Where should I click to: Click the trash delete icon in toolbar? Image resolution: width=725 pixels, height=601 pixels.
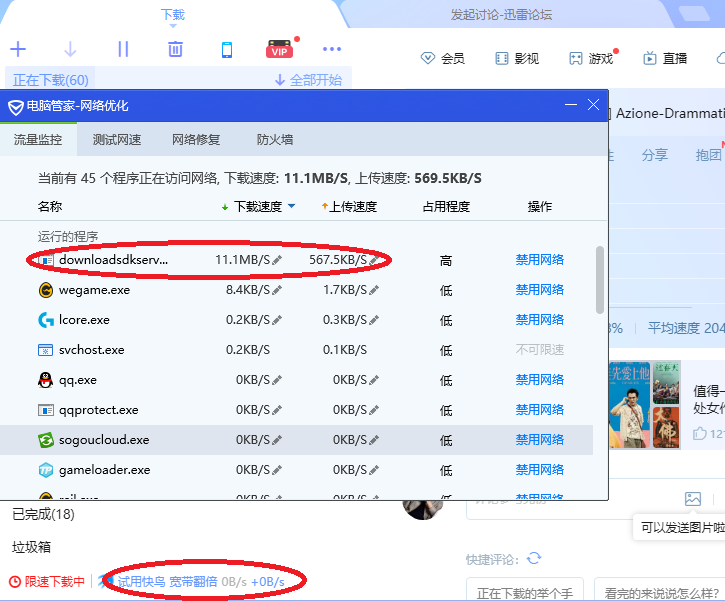pos(175,49)
